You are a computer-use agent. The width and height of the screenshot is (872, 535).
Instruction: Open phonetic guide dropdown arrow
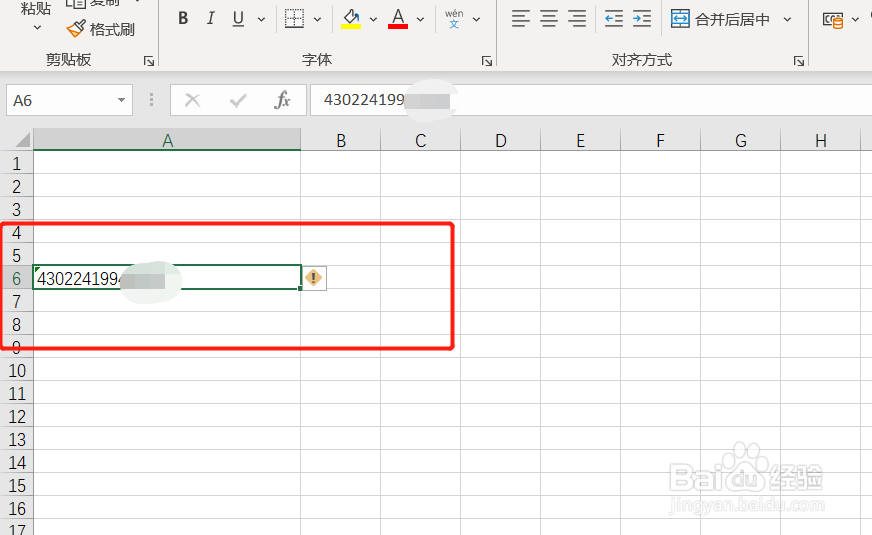[x=477, y=19]
